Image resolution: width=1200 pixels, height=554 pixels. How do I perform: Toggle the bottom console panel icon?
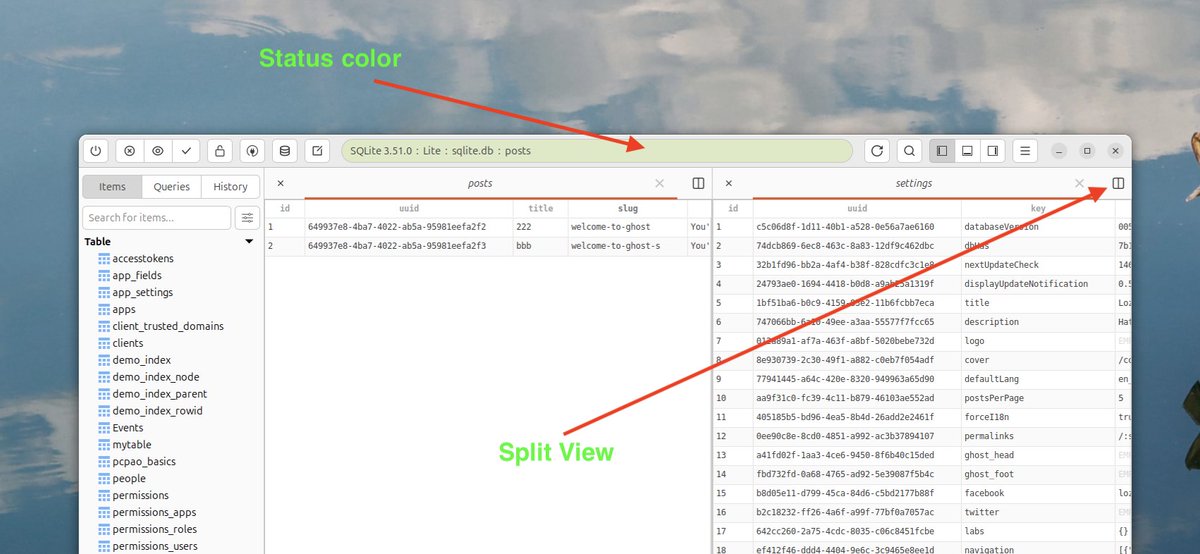967,151
